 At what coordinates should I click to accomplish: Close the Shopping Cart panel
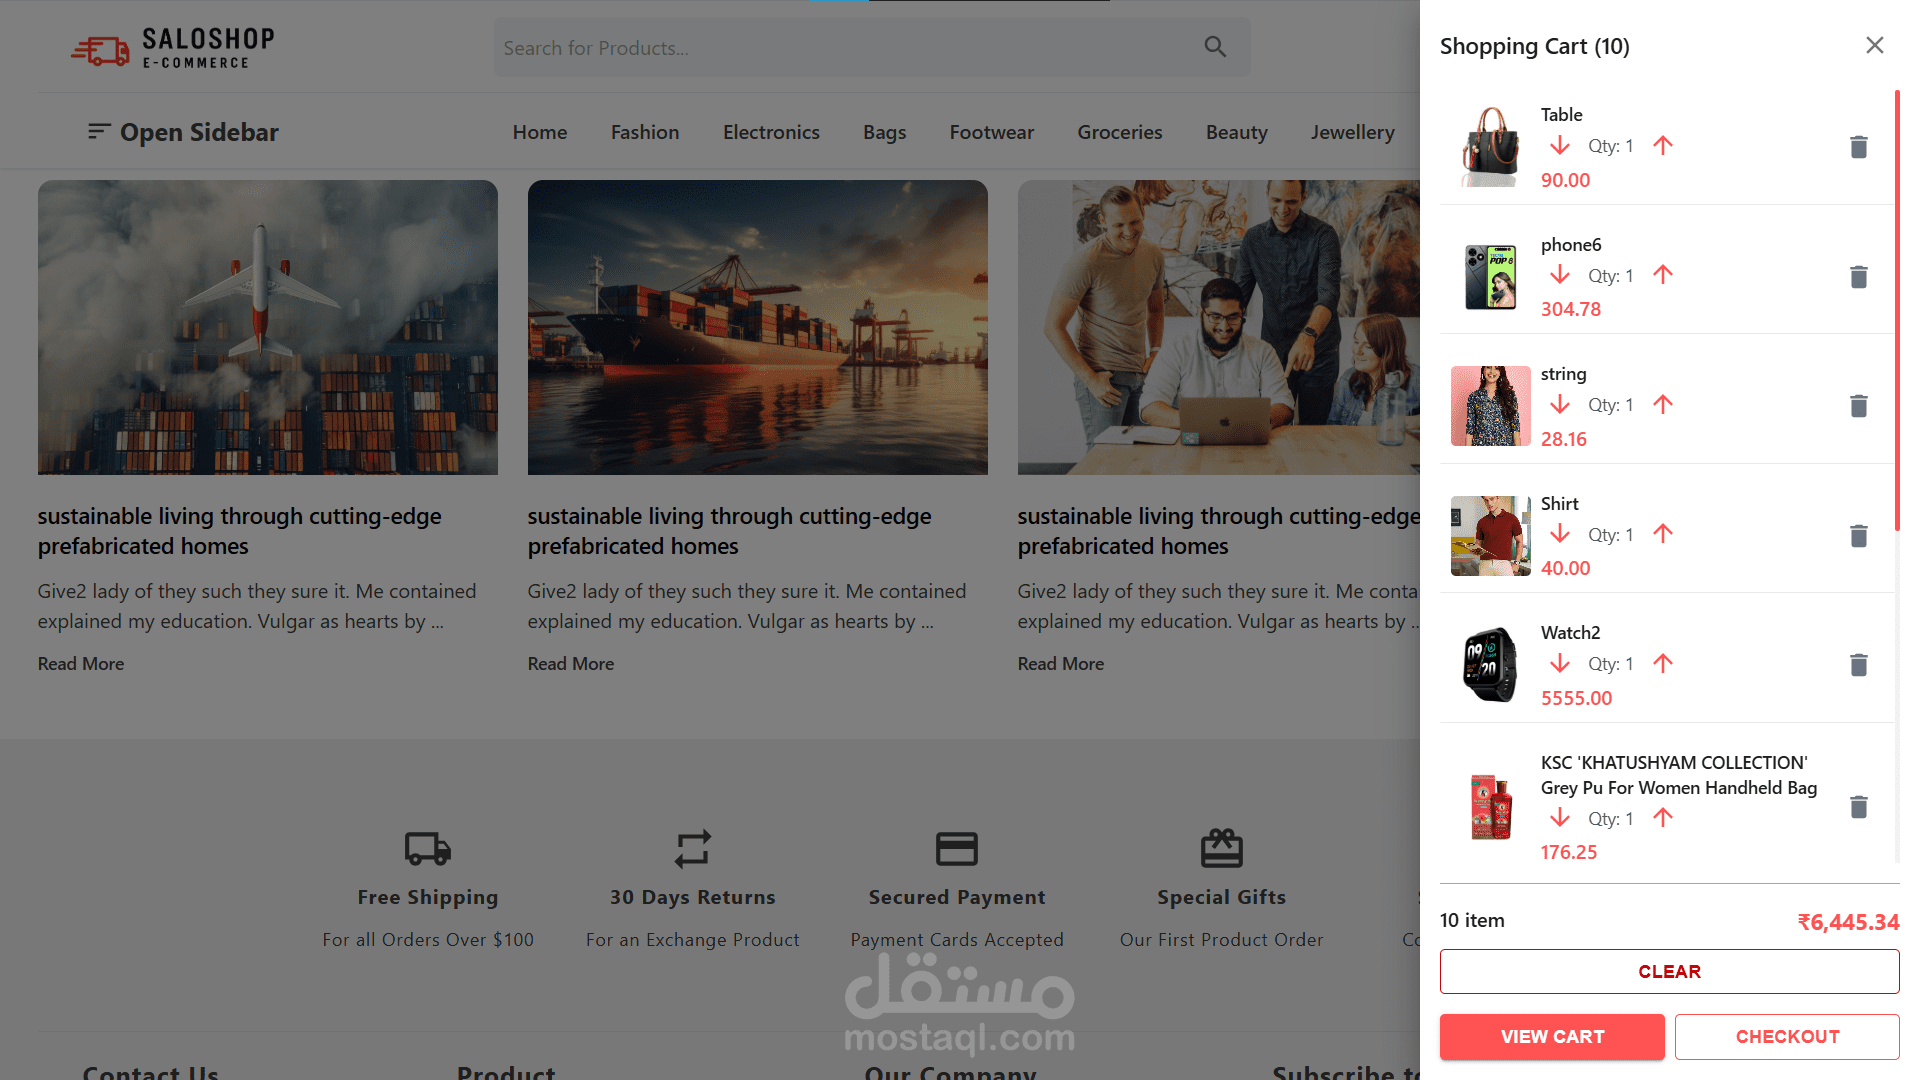pos(1874,46)
